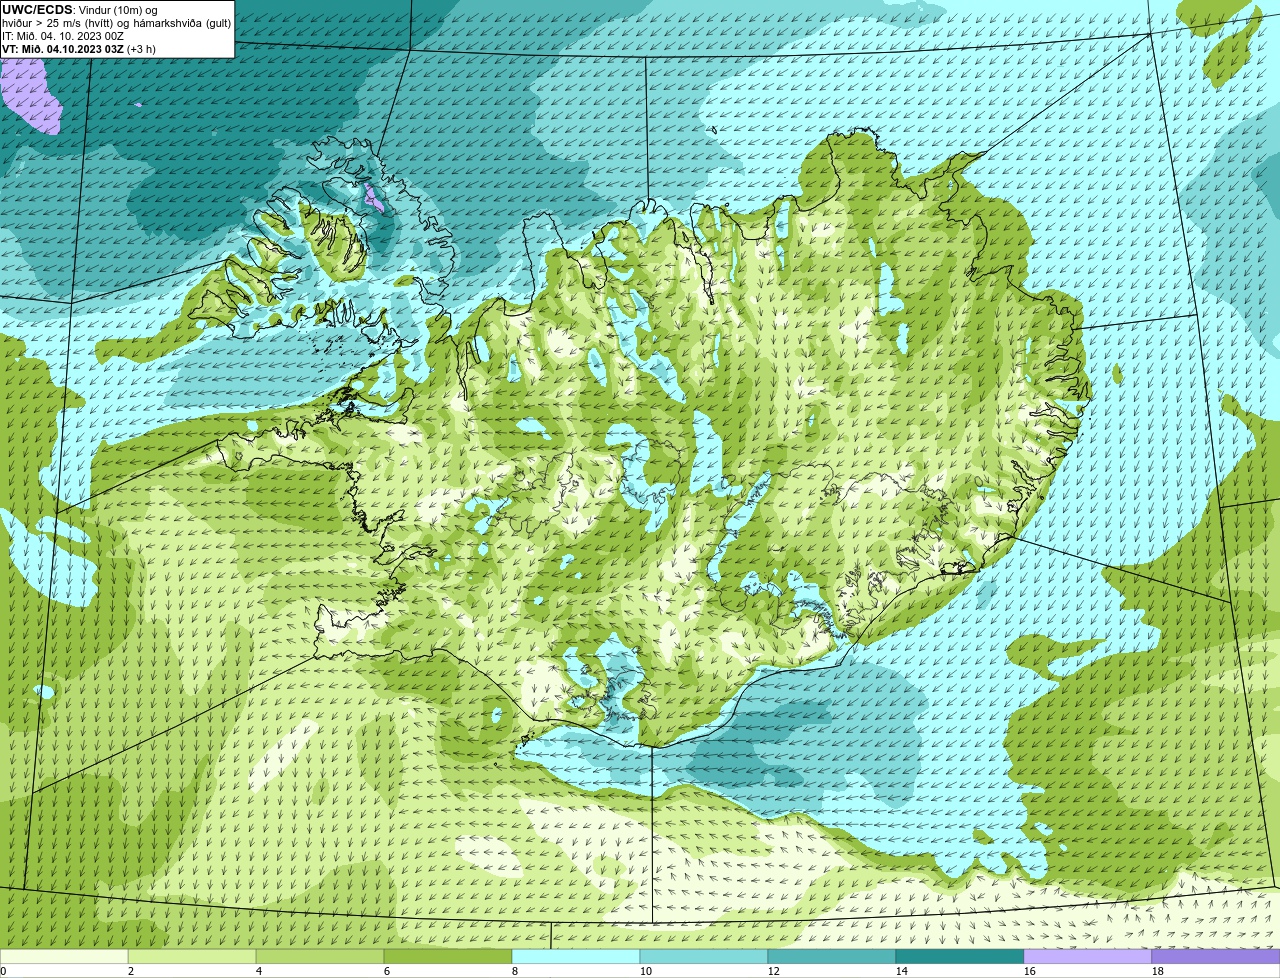This screenshot has height=978, width=1280.
Task: Click the above-18 m/s purple swatch
Action: pyautogui.click(x=1216, y=956)
